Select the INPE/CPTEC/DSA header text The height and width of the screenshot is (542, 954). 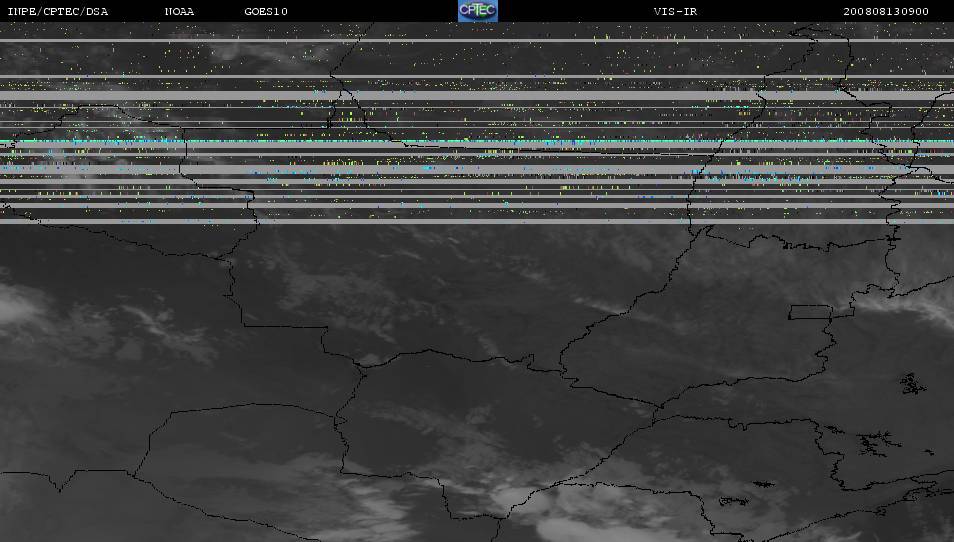[x=58, y=12]
